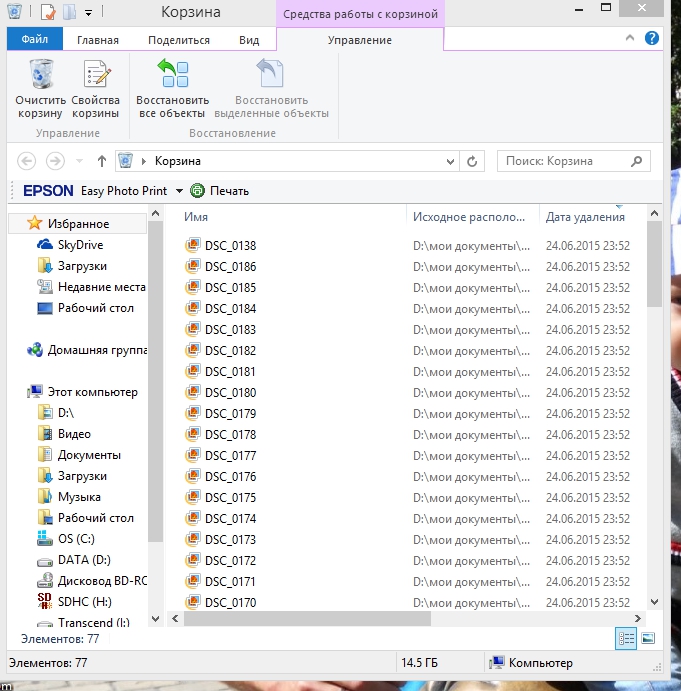Select the DSC_0186 file in the list

[x=230, y=267]
